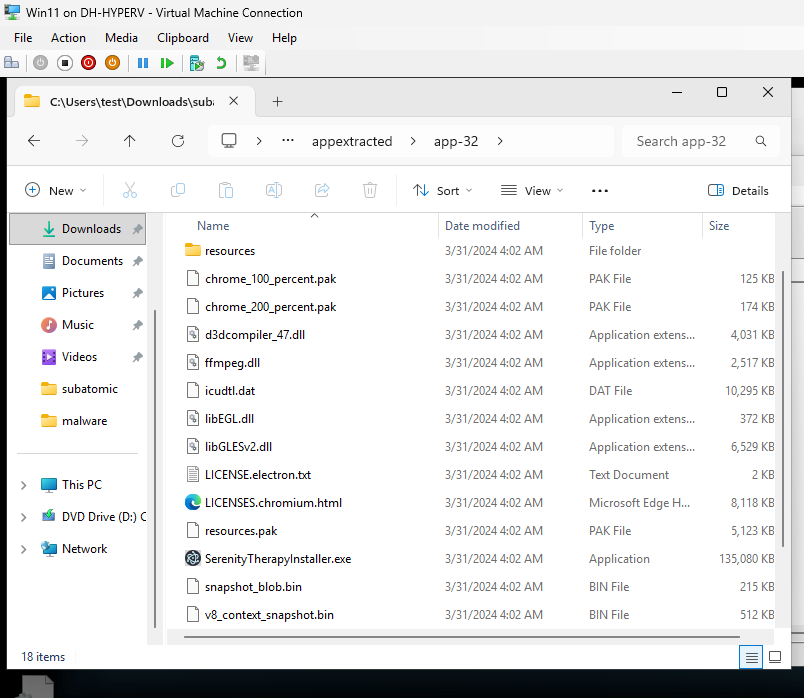Turn off the VM with the stop icon
Screen dimensions: 804x698
click(65, 63)
